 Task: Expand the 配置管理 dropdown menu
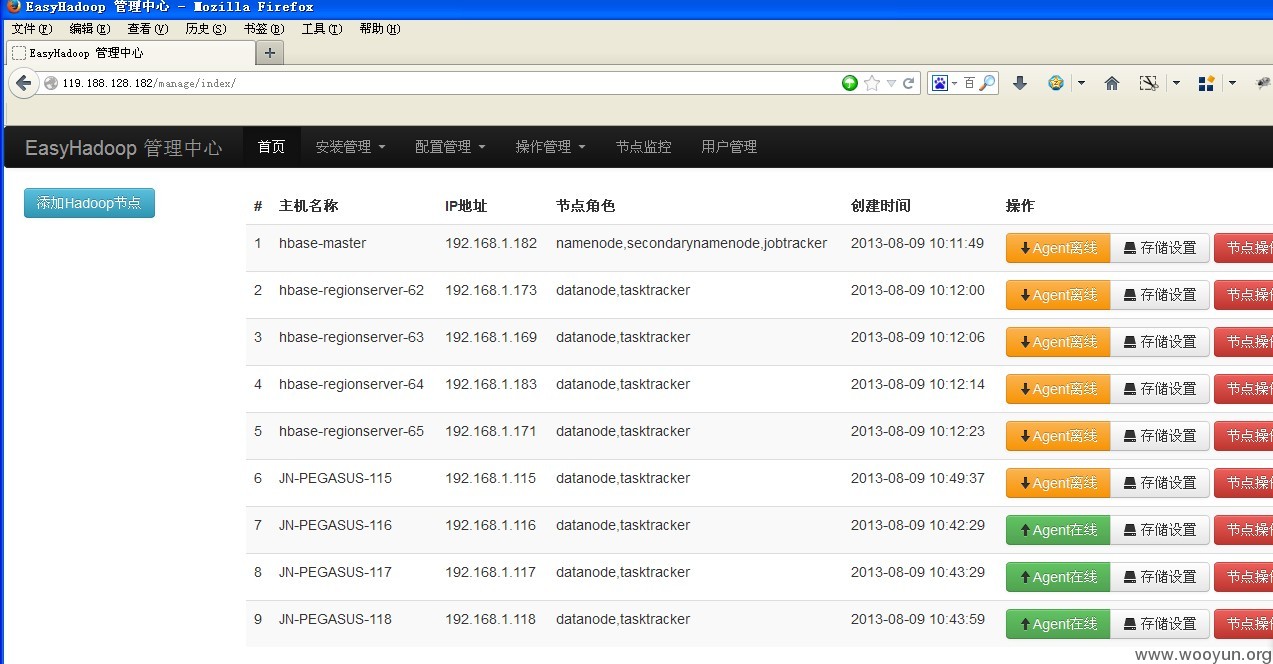[450, 147]
